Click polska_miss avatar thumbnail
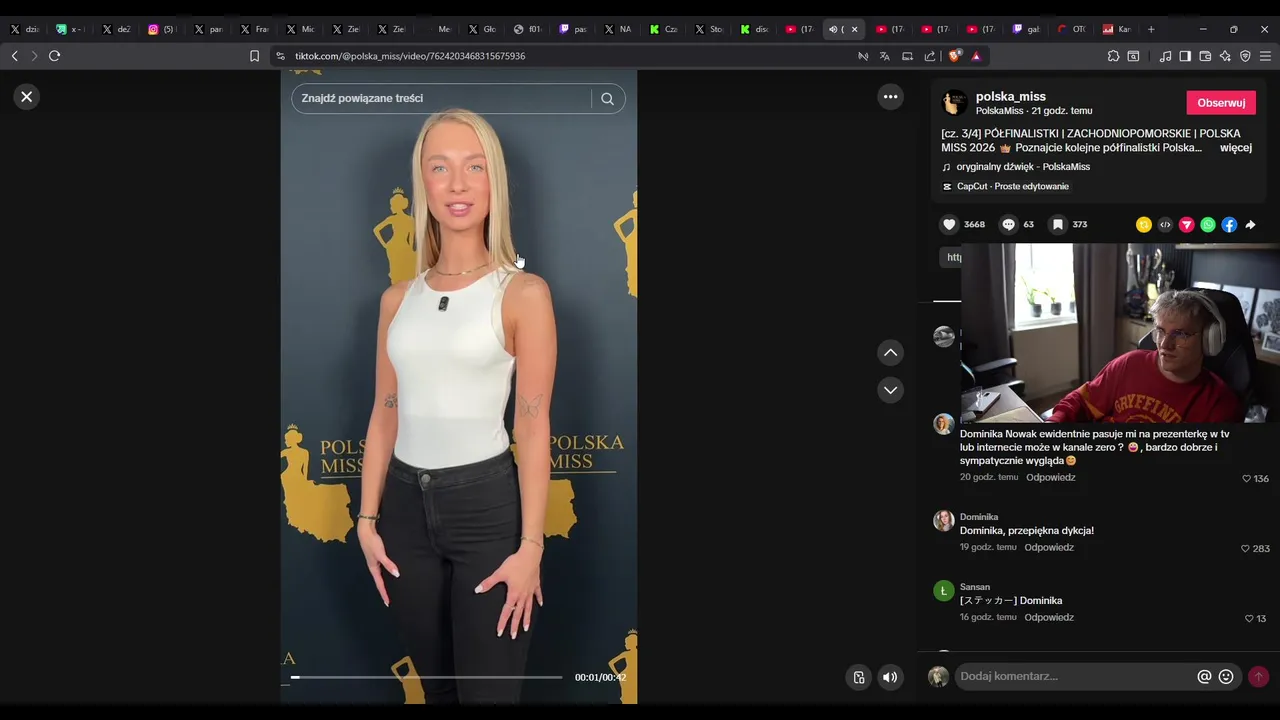The image size is (1280, 720). (x=955, y=102)
